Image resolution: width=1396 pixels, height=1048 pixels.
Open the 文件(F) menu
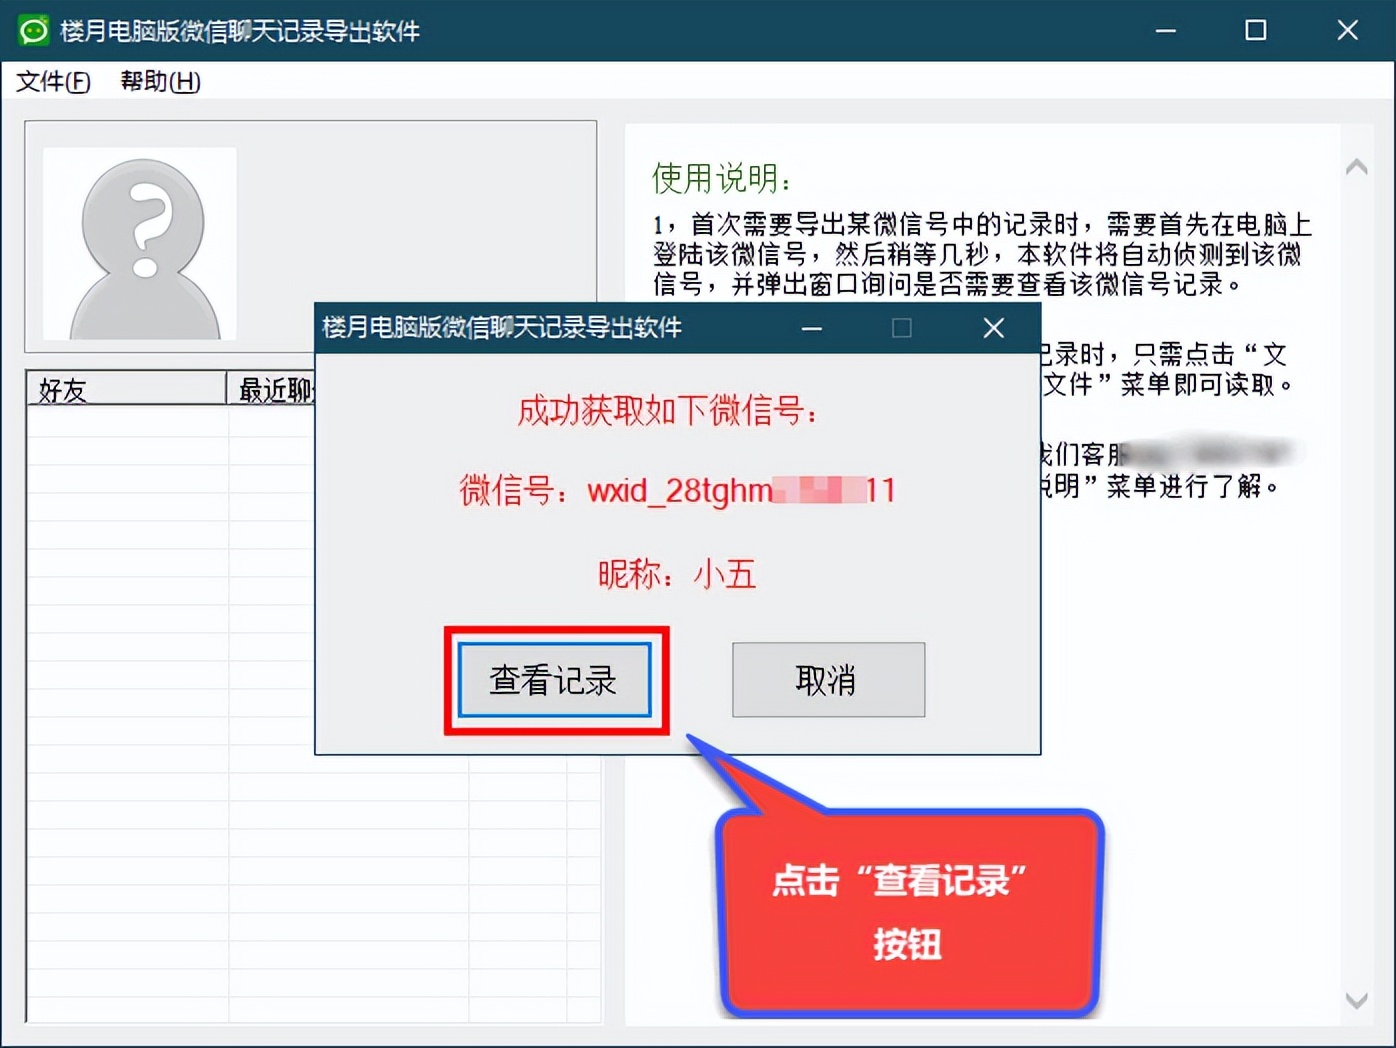(x=52, y=82)
